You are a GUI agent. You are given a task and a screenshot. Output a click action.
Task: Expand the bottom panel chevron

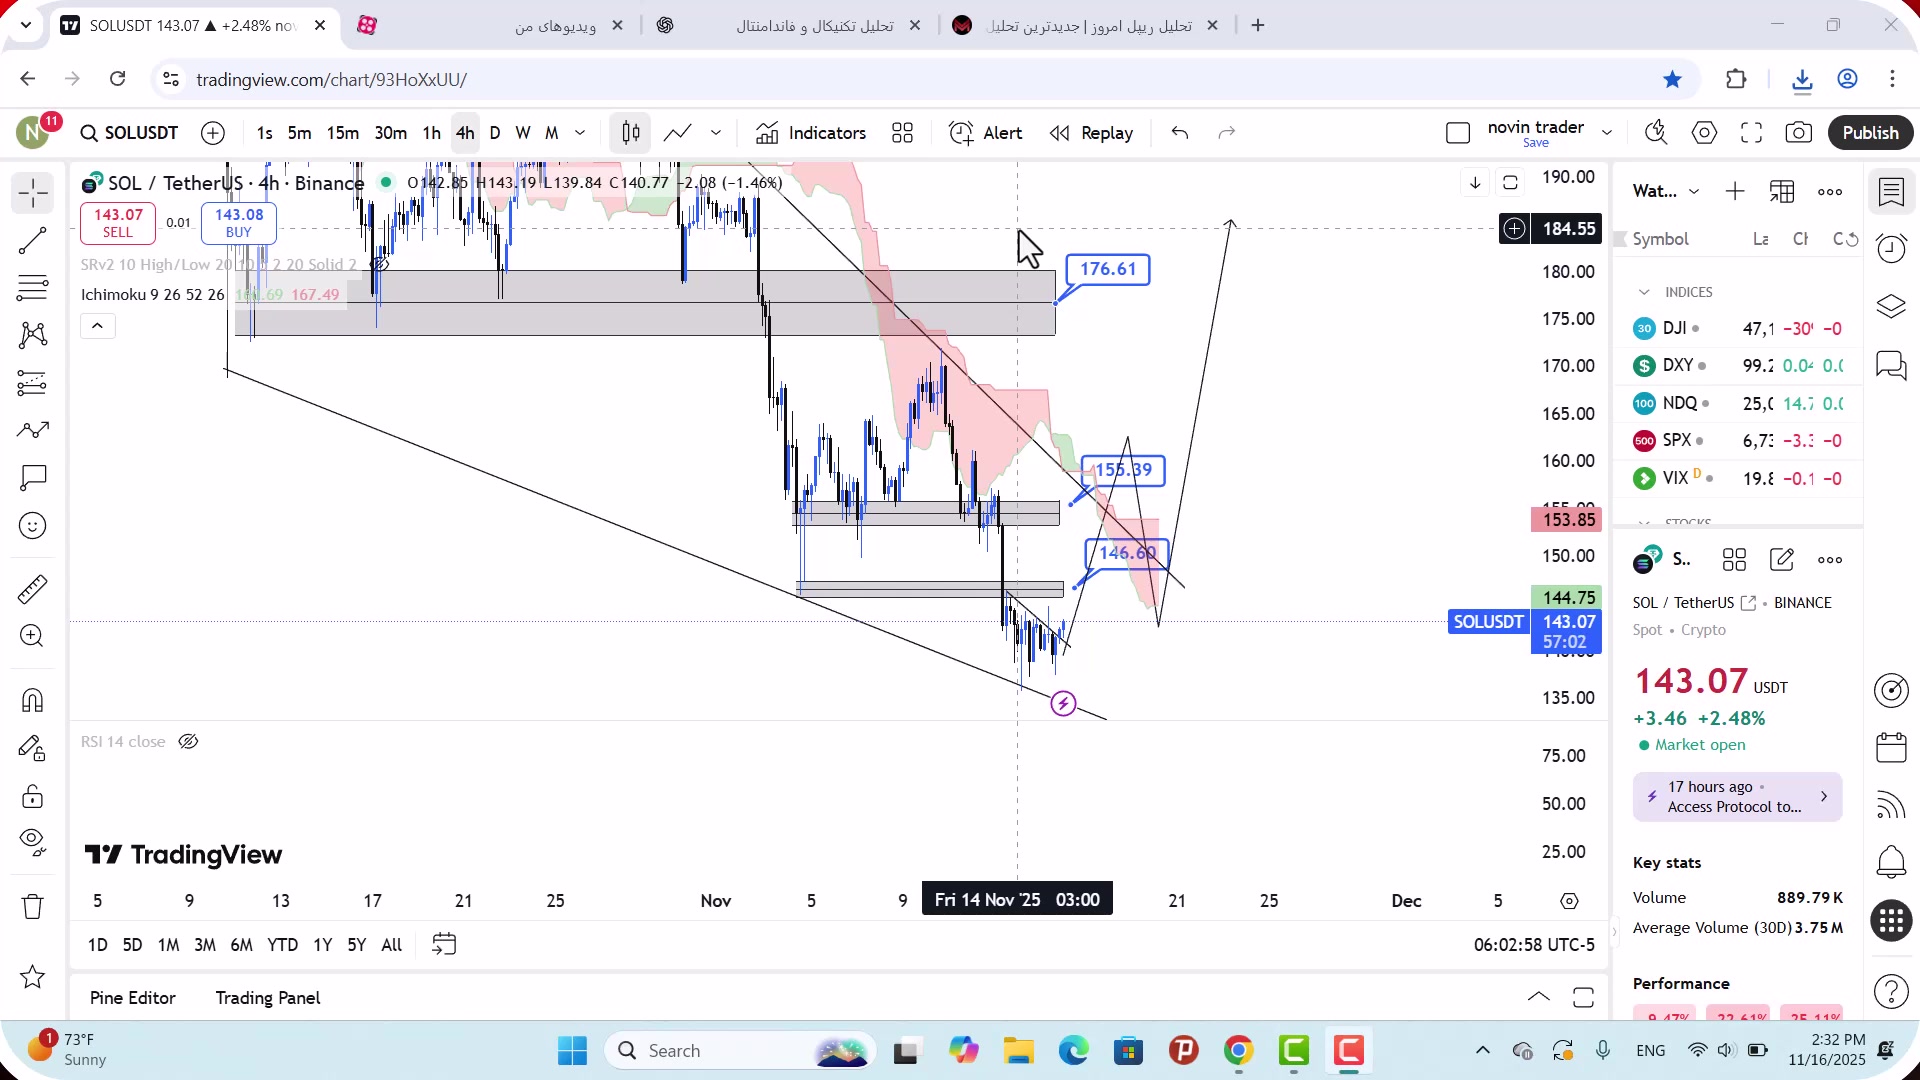1539,997
